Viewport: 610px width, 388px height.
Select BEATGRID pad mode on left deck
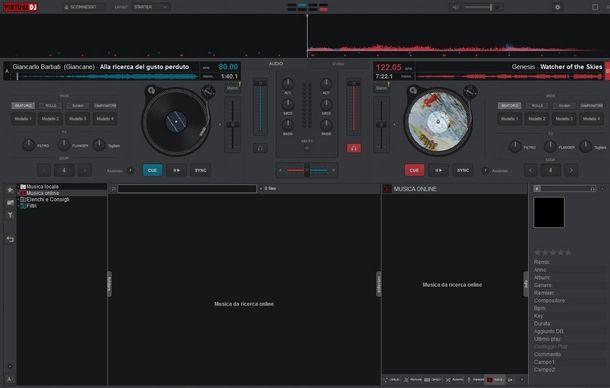pyautogui.click(x=23, y=105)
